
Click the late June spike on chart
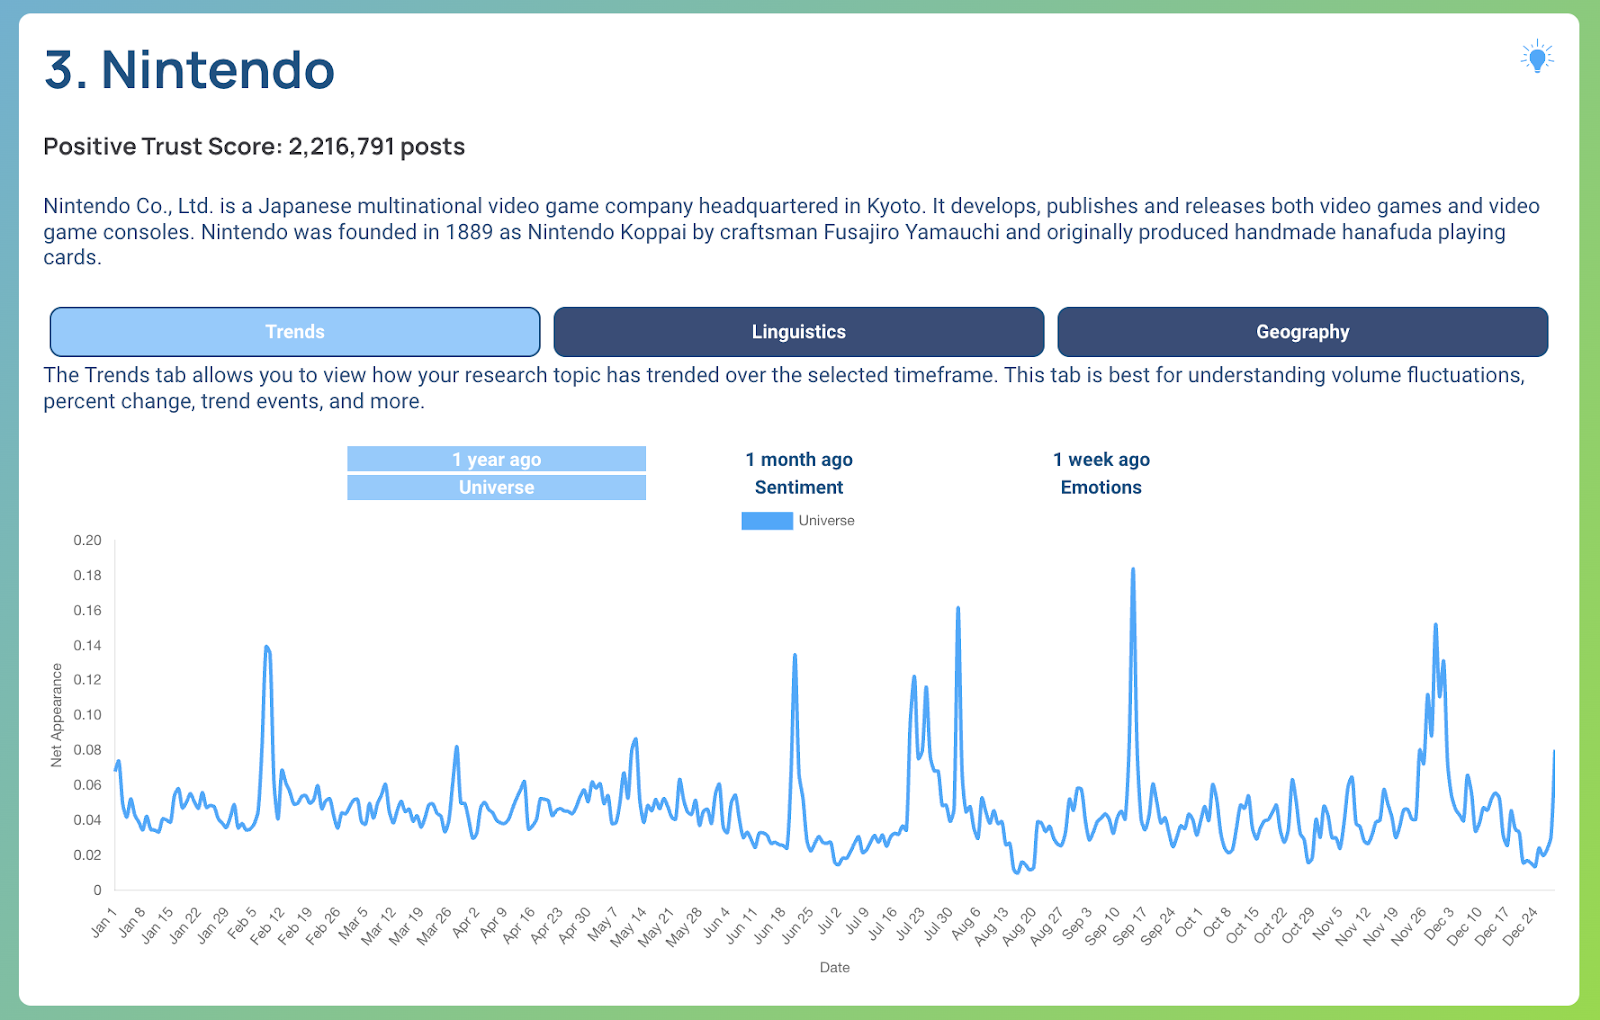tap(795, 655)
